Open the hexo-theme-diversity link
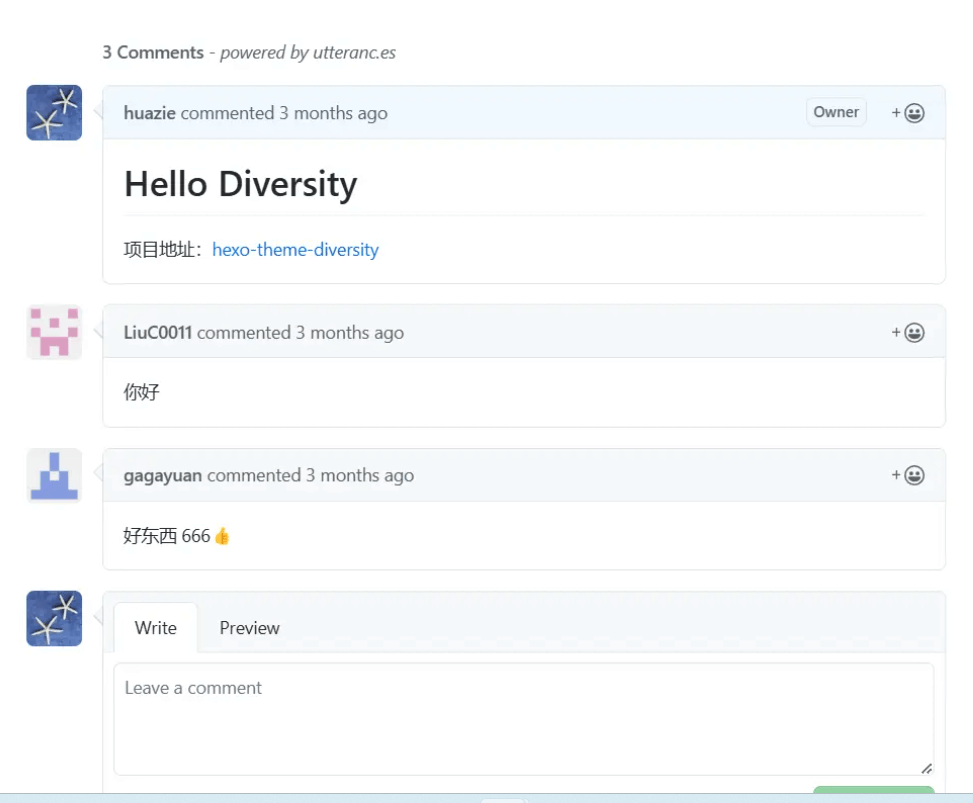973x803 pixels. 295,249
